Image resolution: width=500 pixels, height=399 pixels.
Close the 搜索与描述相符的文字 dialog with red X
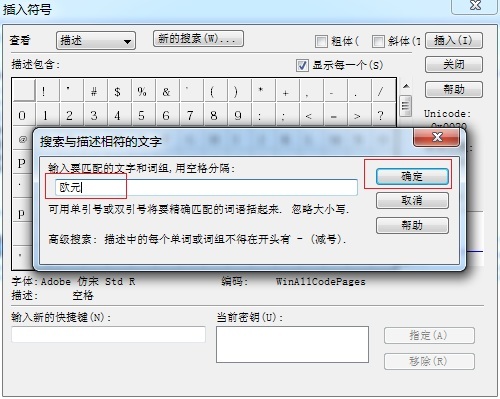pos(436,137)
